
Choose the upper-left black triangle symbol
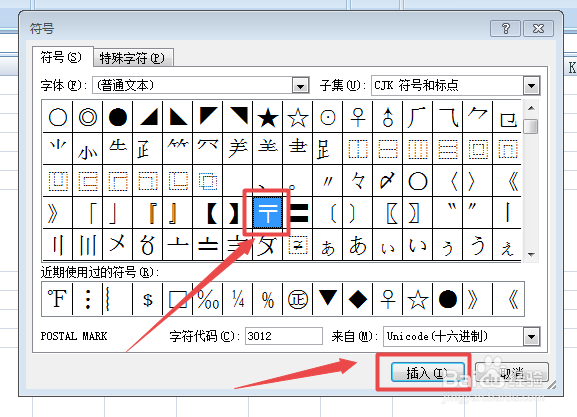(208, 117)
